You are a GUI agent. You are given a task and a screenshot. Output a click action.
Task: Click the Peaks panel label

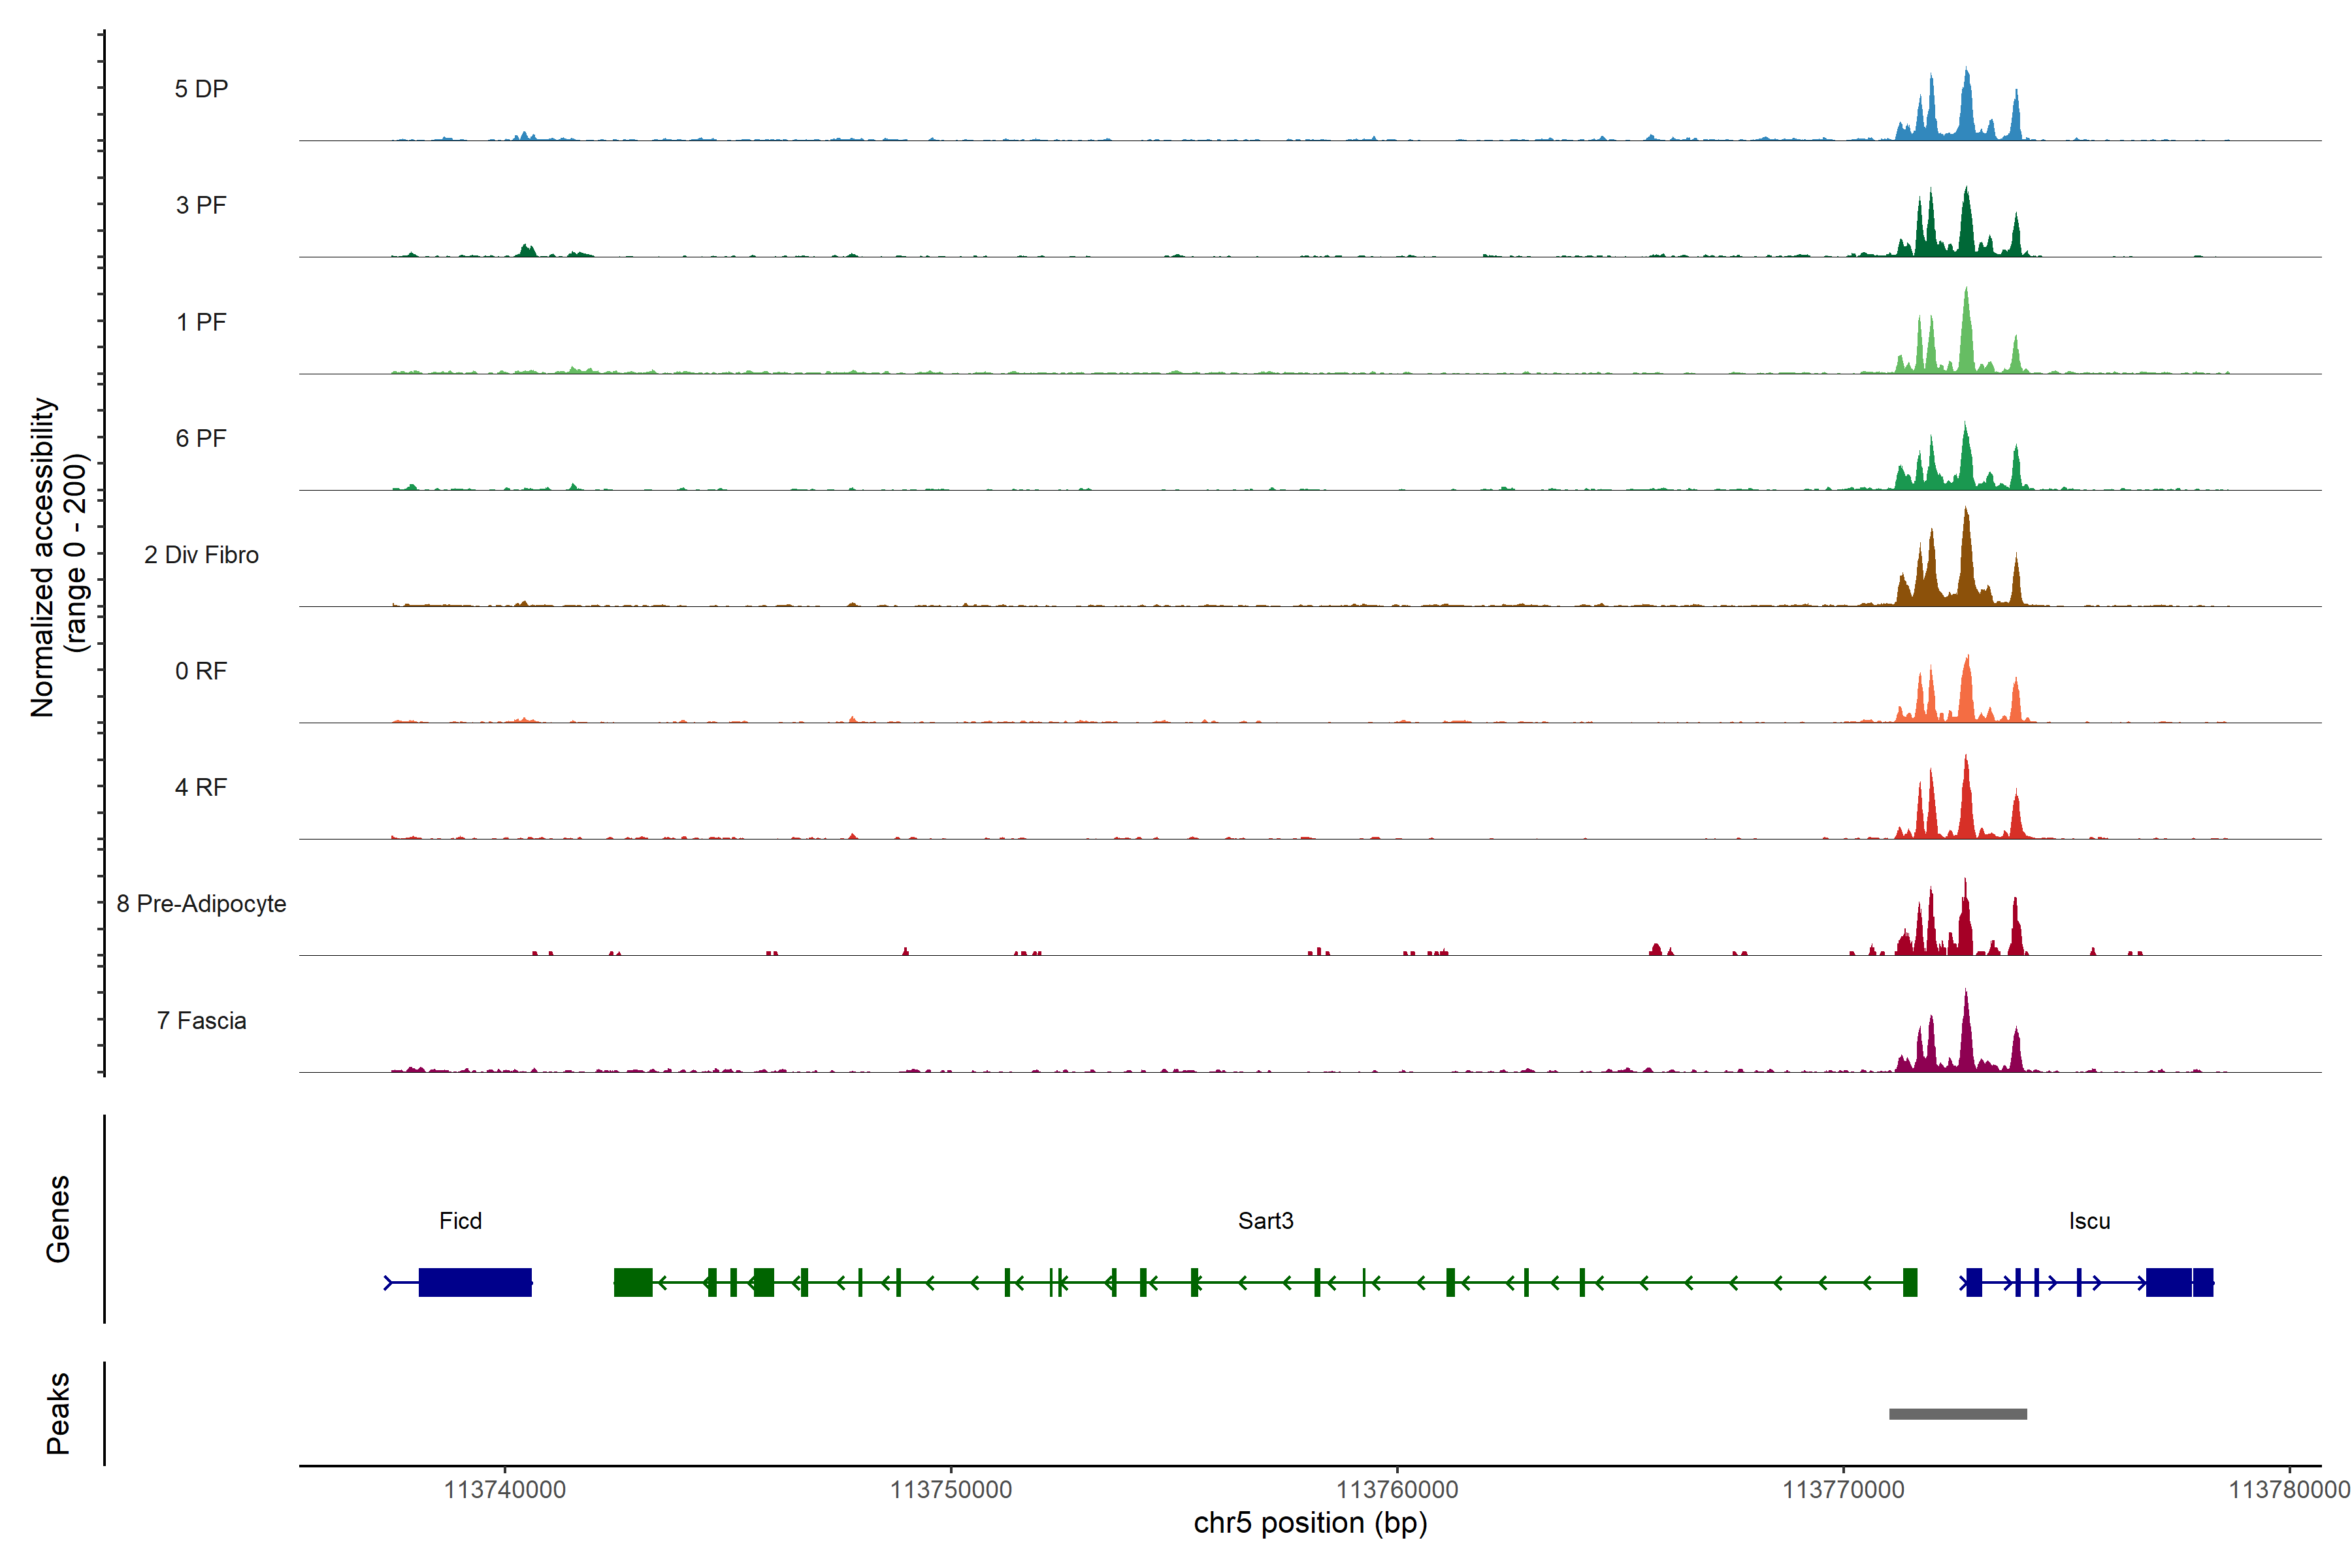[x=58, y=1413]
